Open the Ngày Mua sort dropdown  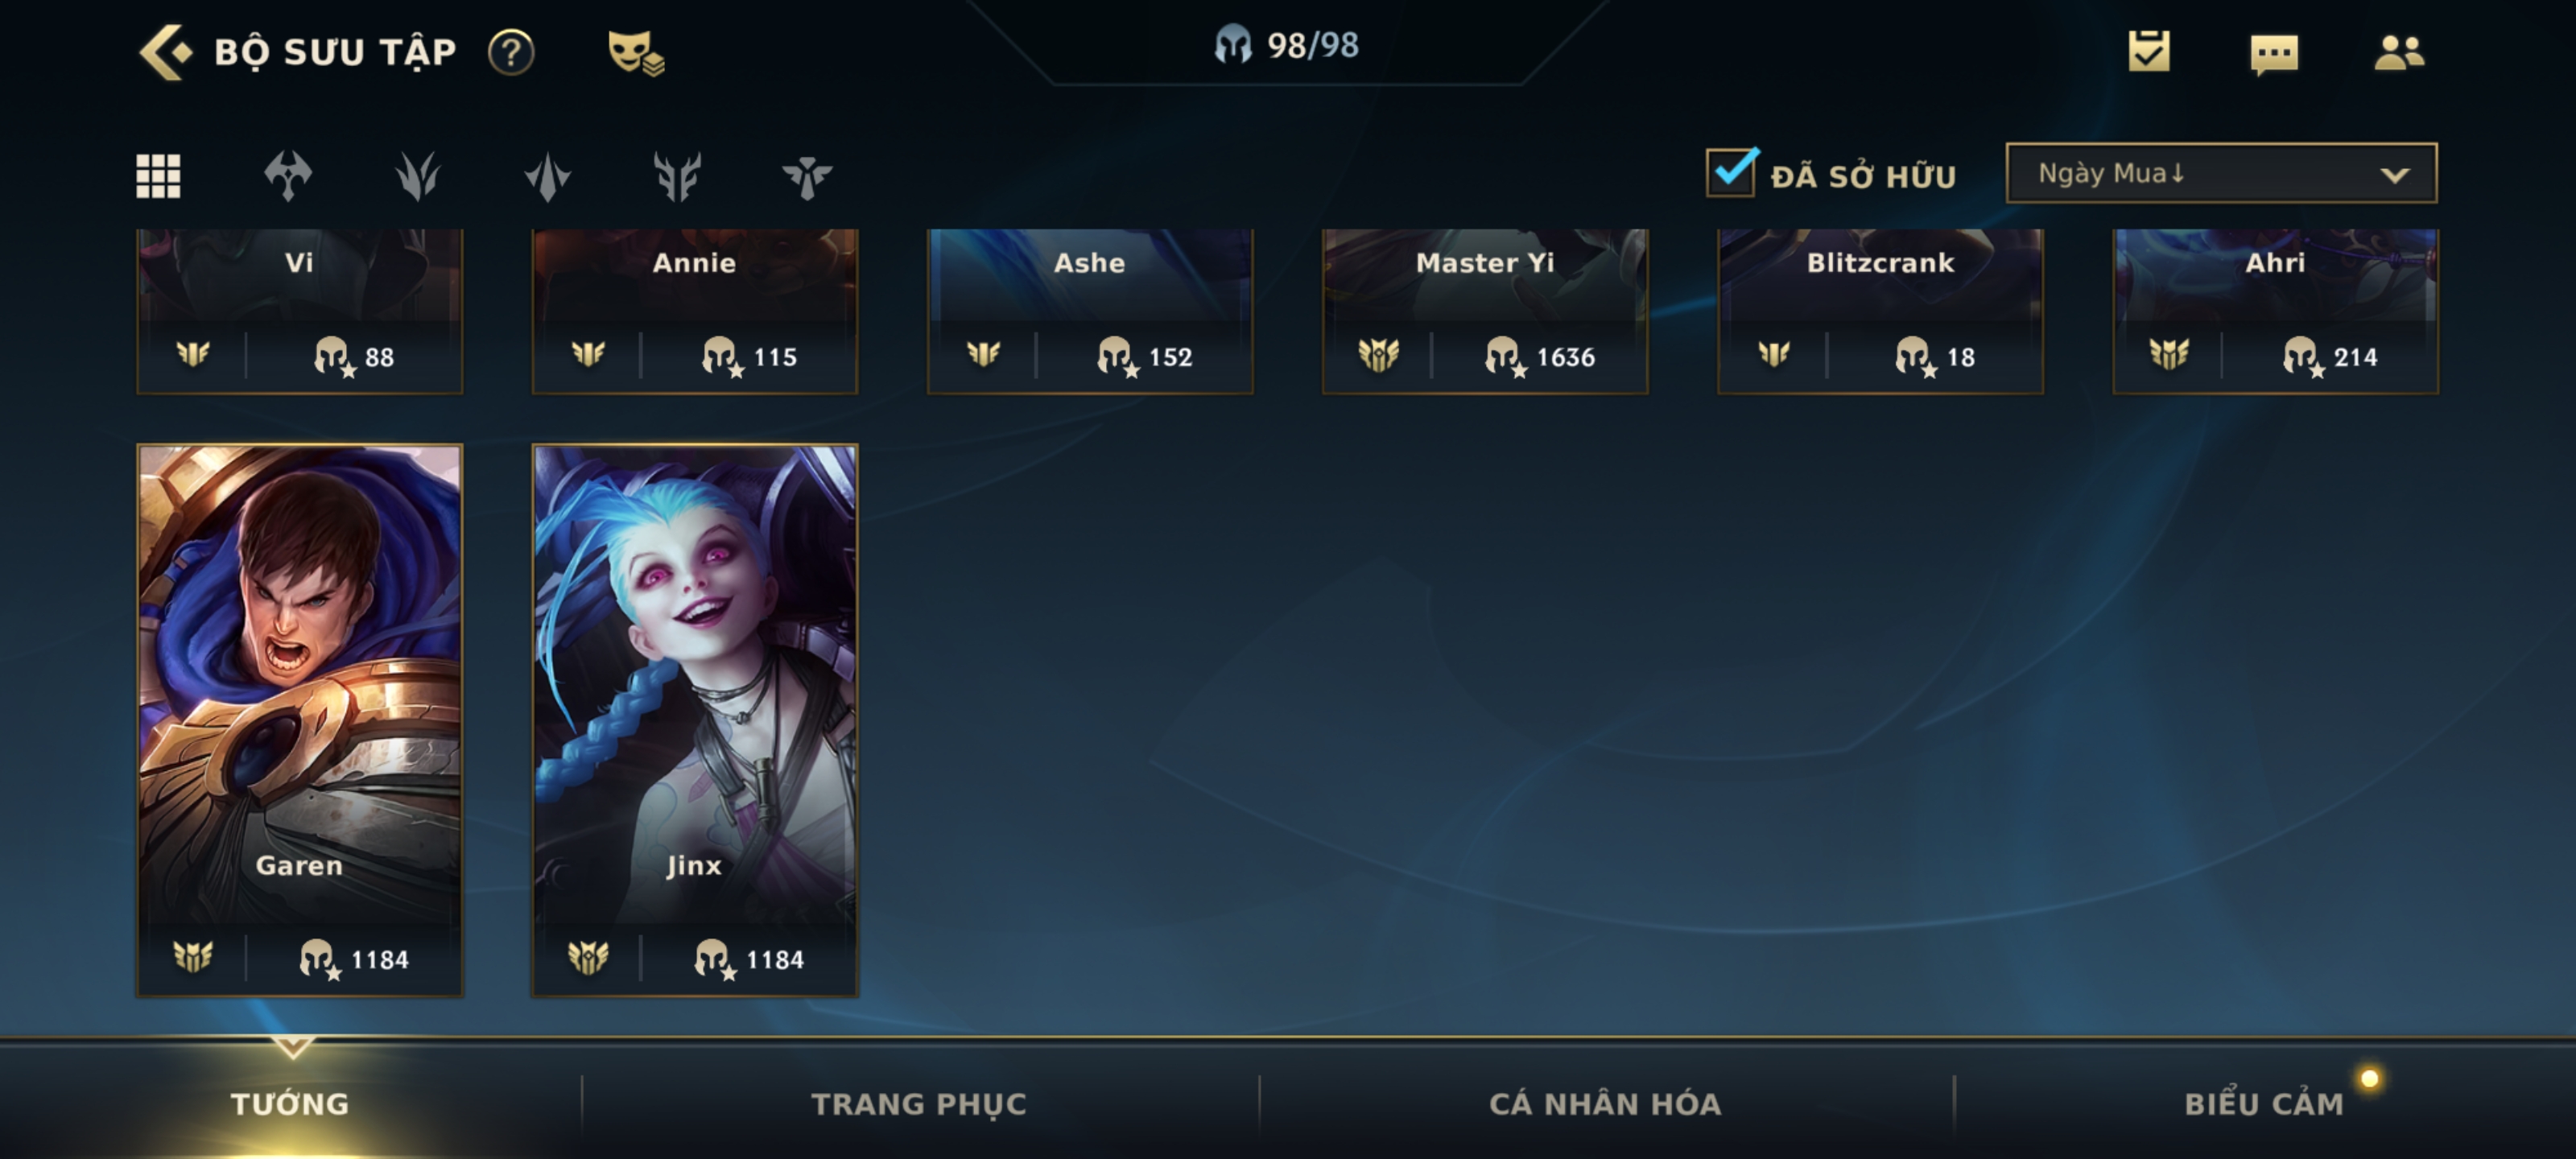tap(2221, 173)
